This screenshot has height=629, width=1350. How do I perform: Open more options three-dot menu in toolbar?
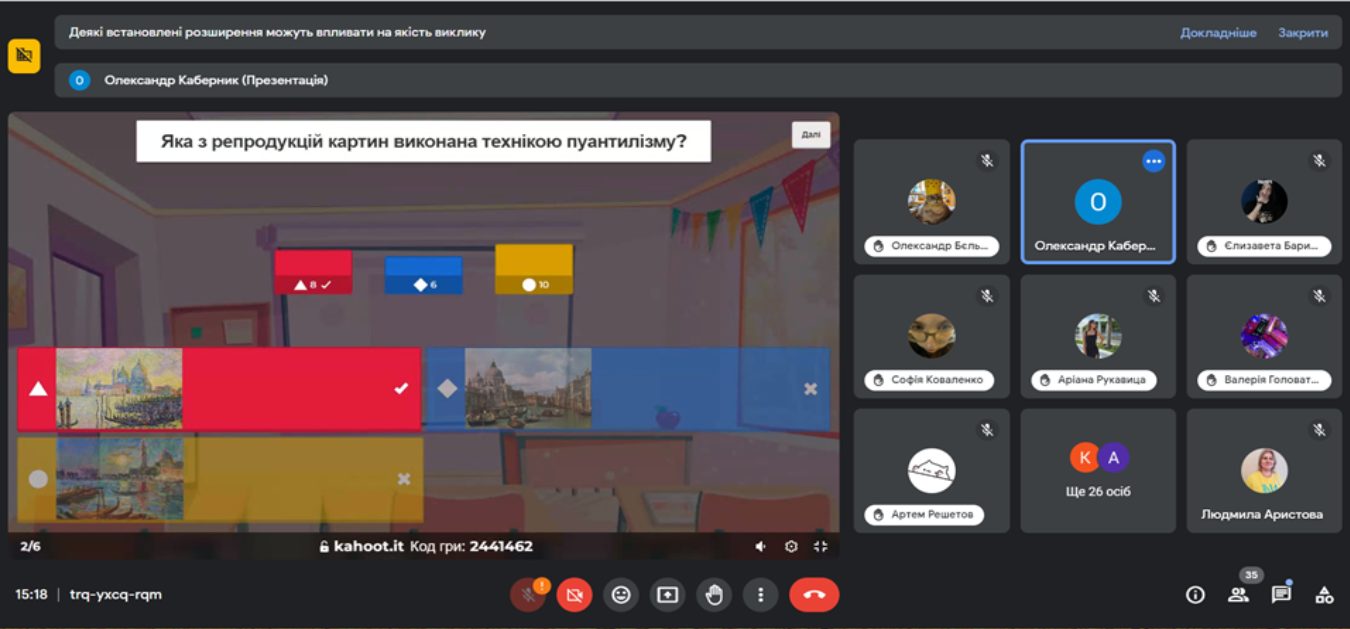coord(760,595)
